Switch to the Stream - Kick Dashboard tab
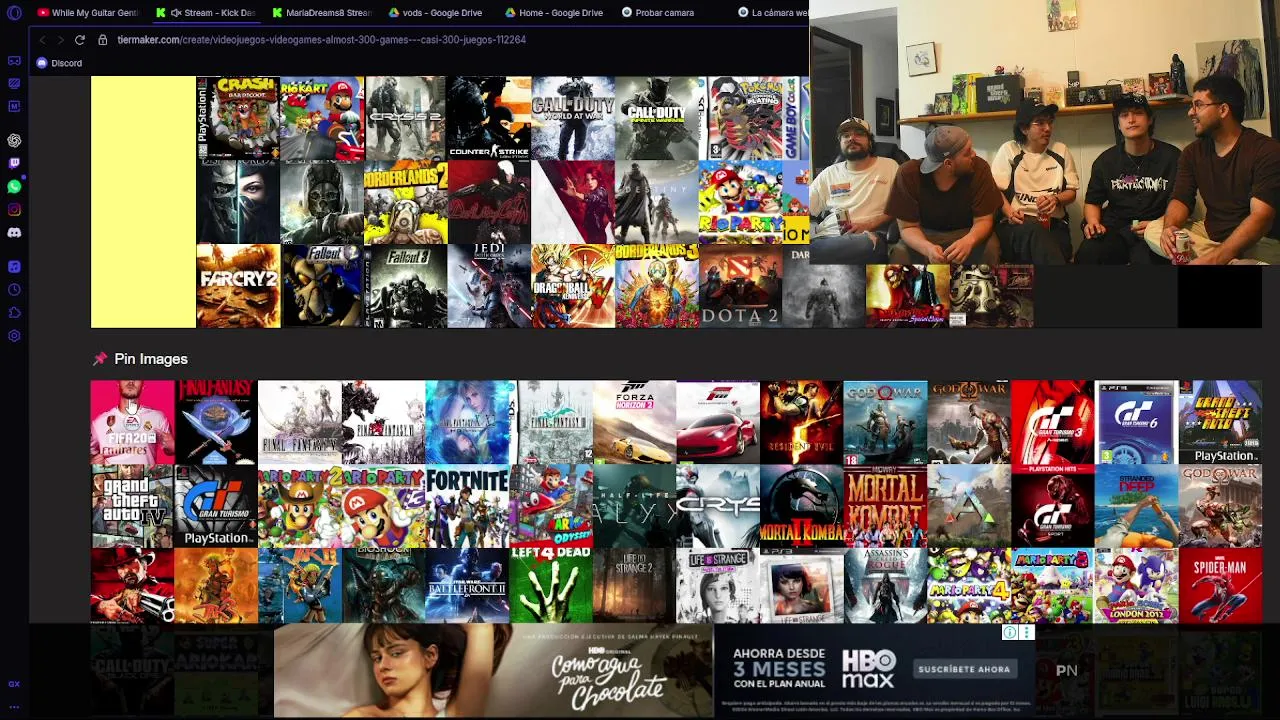 point(208,13)
